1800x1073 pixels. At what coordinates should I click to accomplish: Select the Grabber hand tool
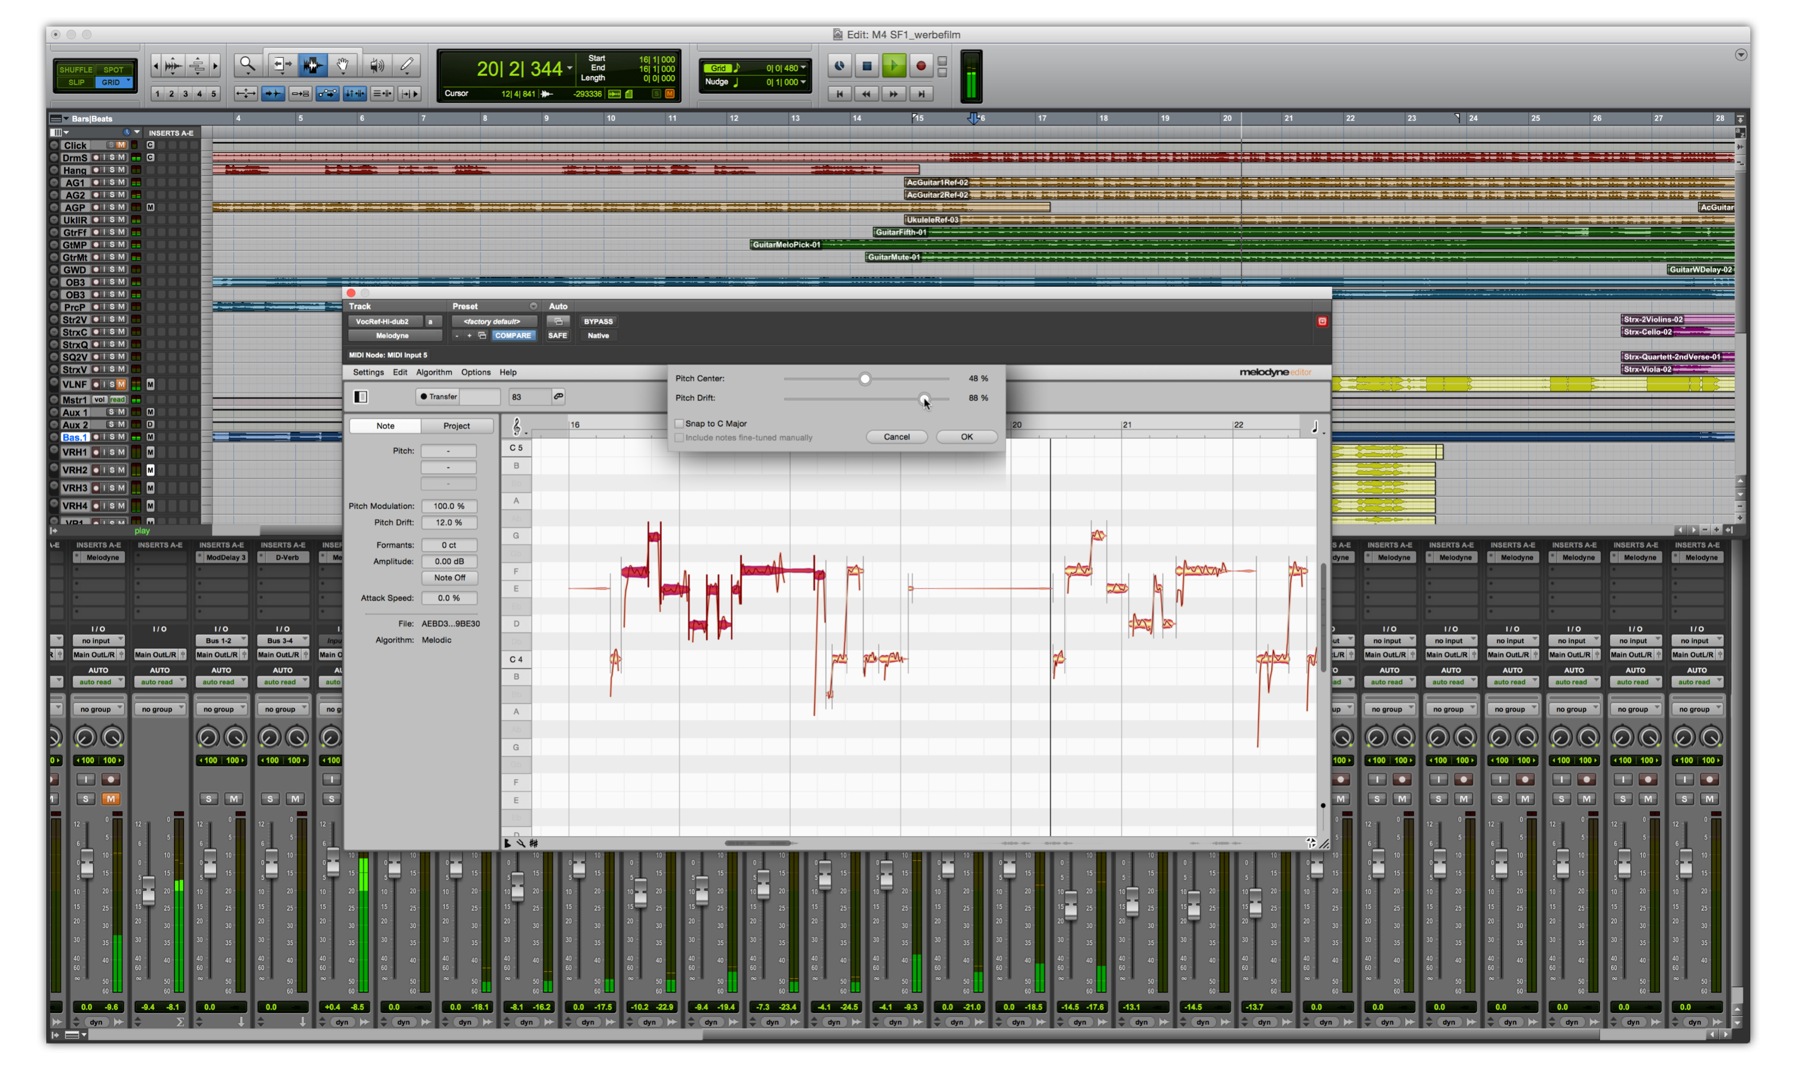click(x=343, y=66)
